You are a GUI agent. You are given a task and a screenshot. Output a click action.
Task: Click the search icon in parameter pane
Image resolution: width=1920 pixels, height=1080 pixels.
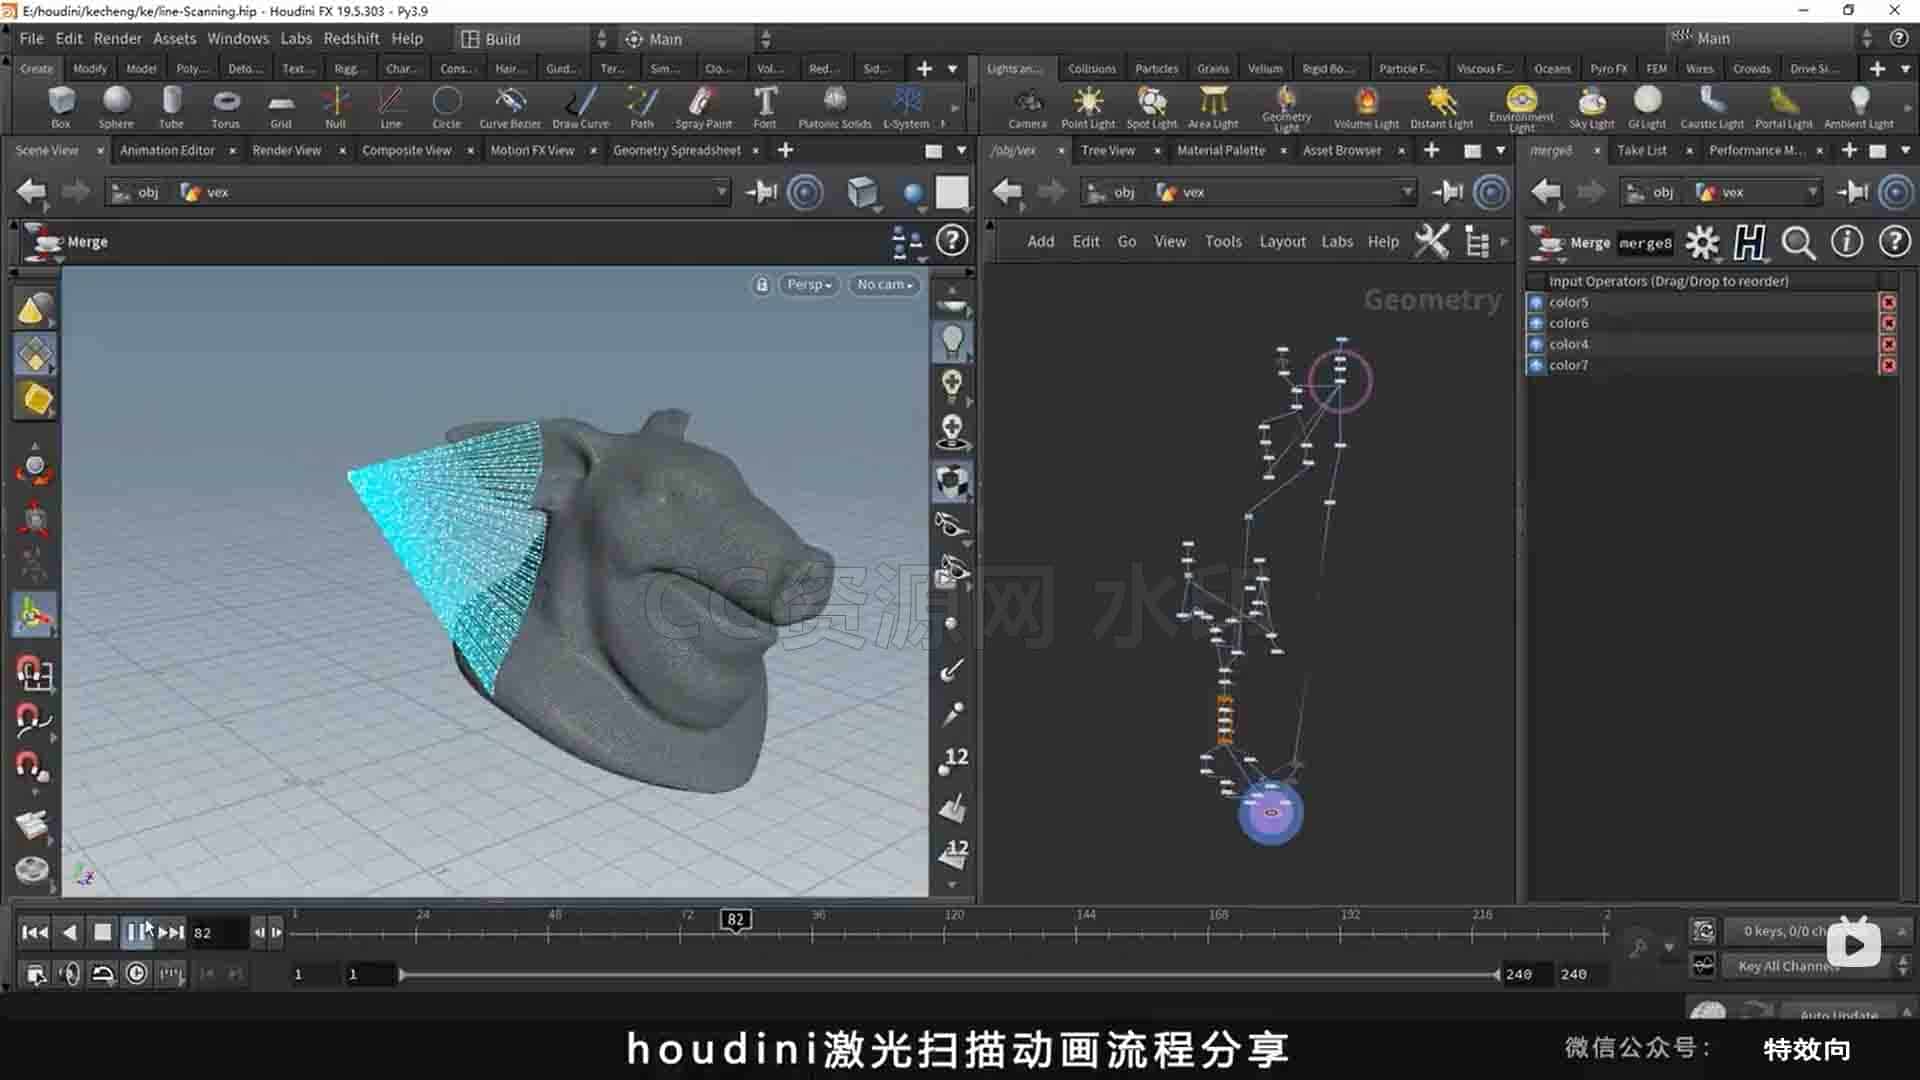1798,242
